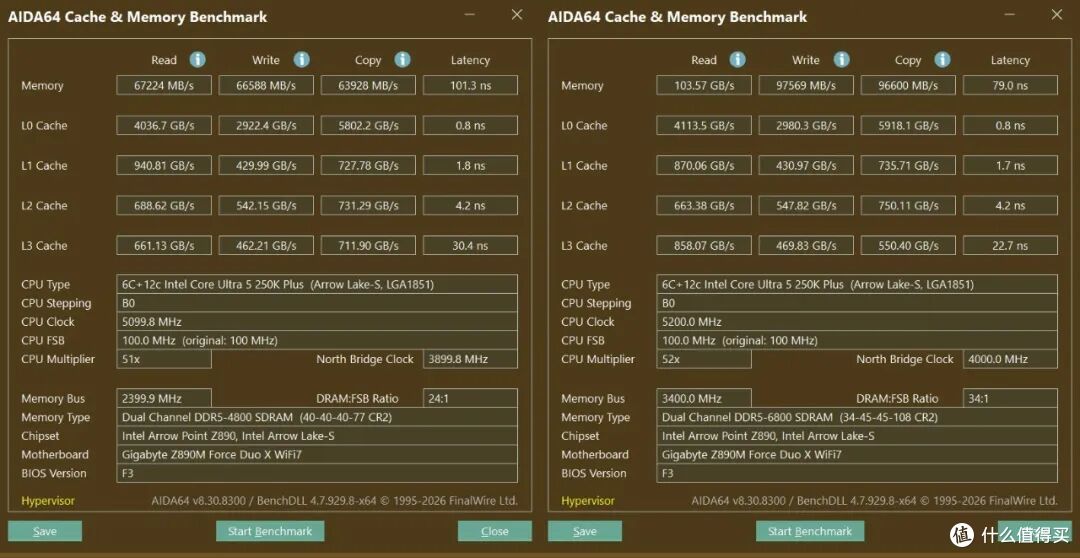
Task: Select Memory copy value 63928 MB/s
Action: tap(368, 85)
